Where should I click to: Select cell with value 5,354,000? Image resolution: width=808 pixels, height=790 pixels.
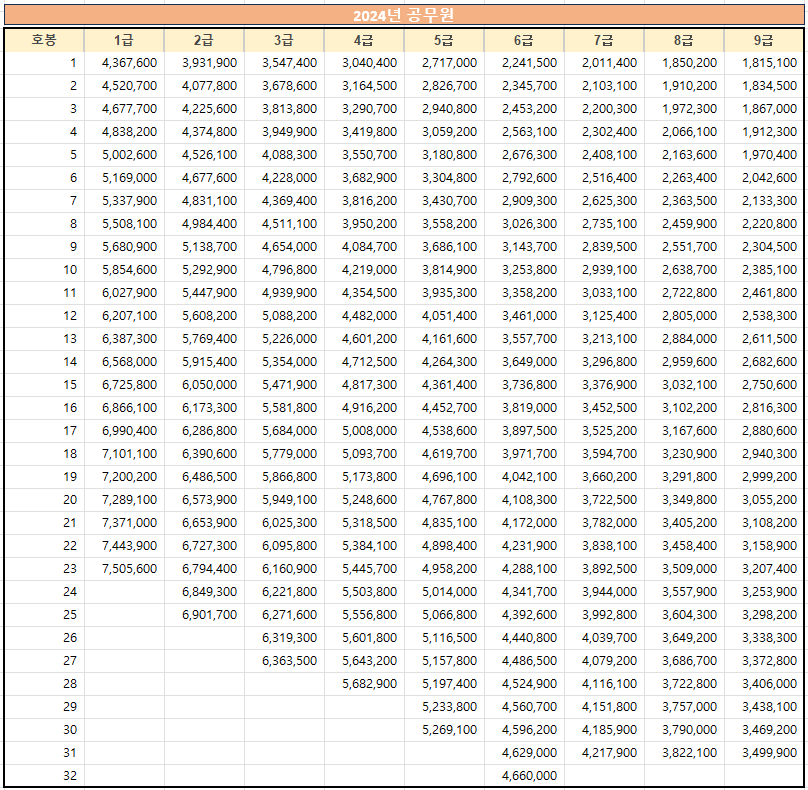click(284, 362)
